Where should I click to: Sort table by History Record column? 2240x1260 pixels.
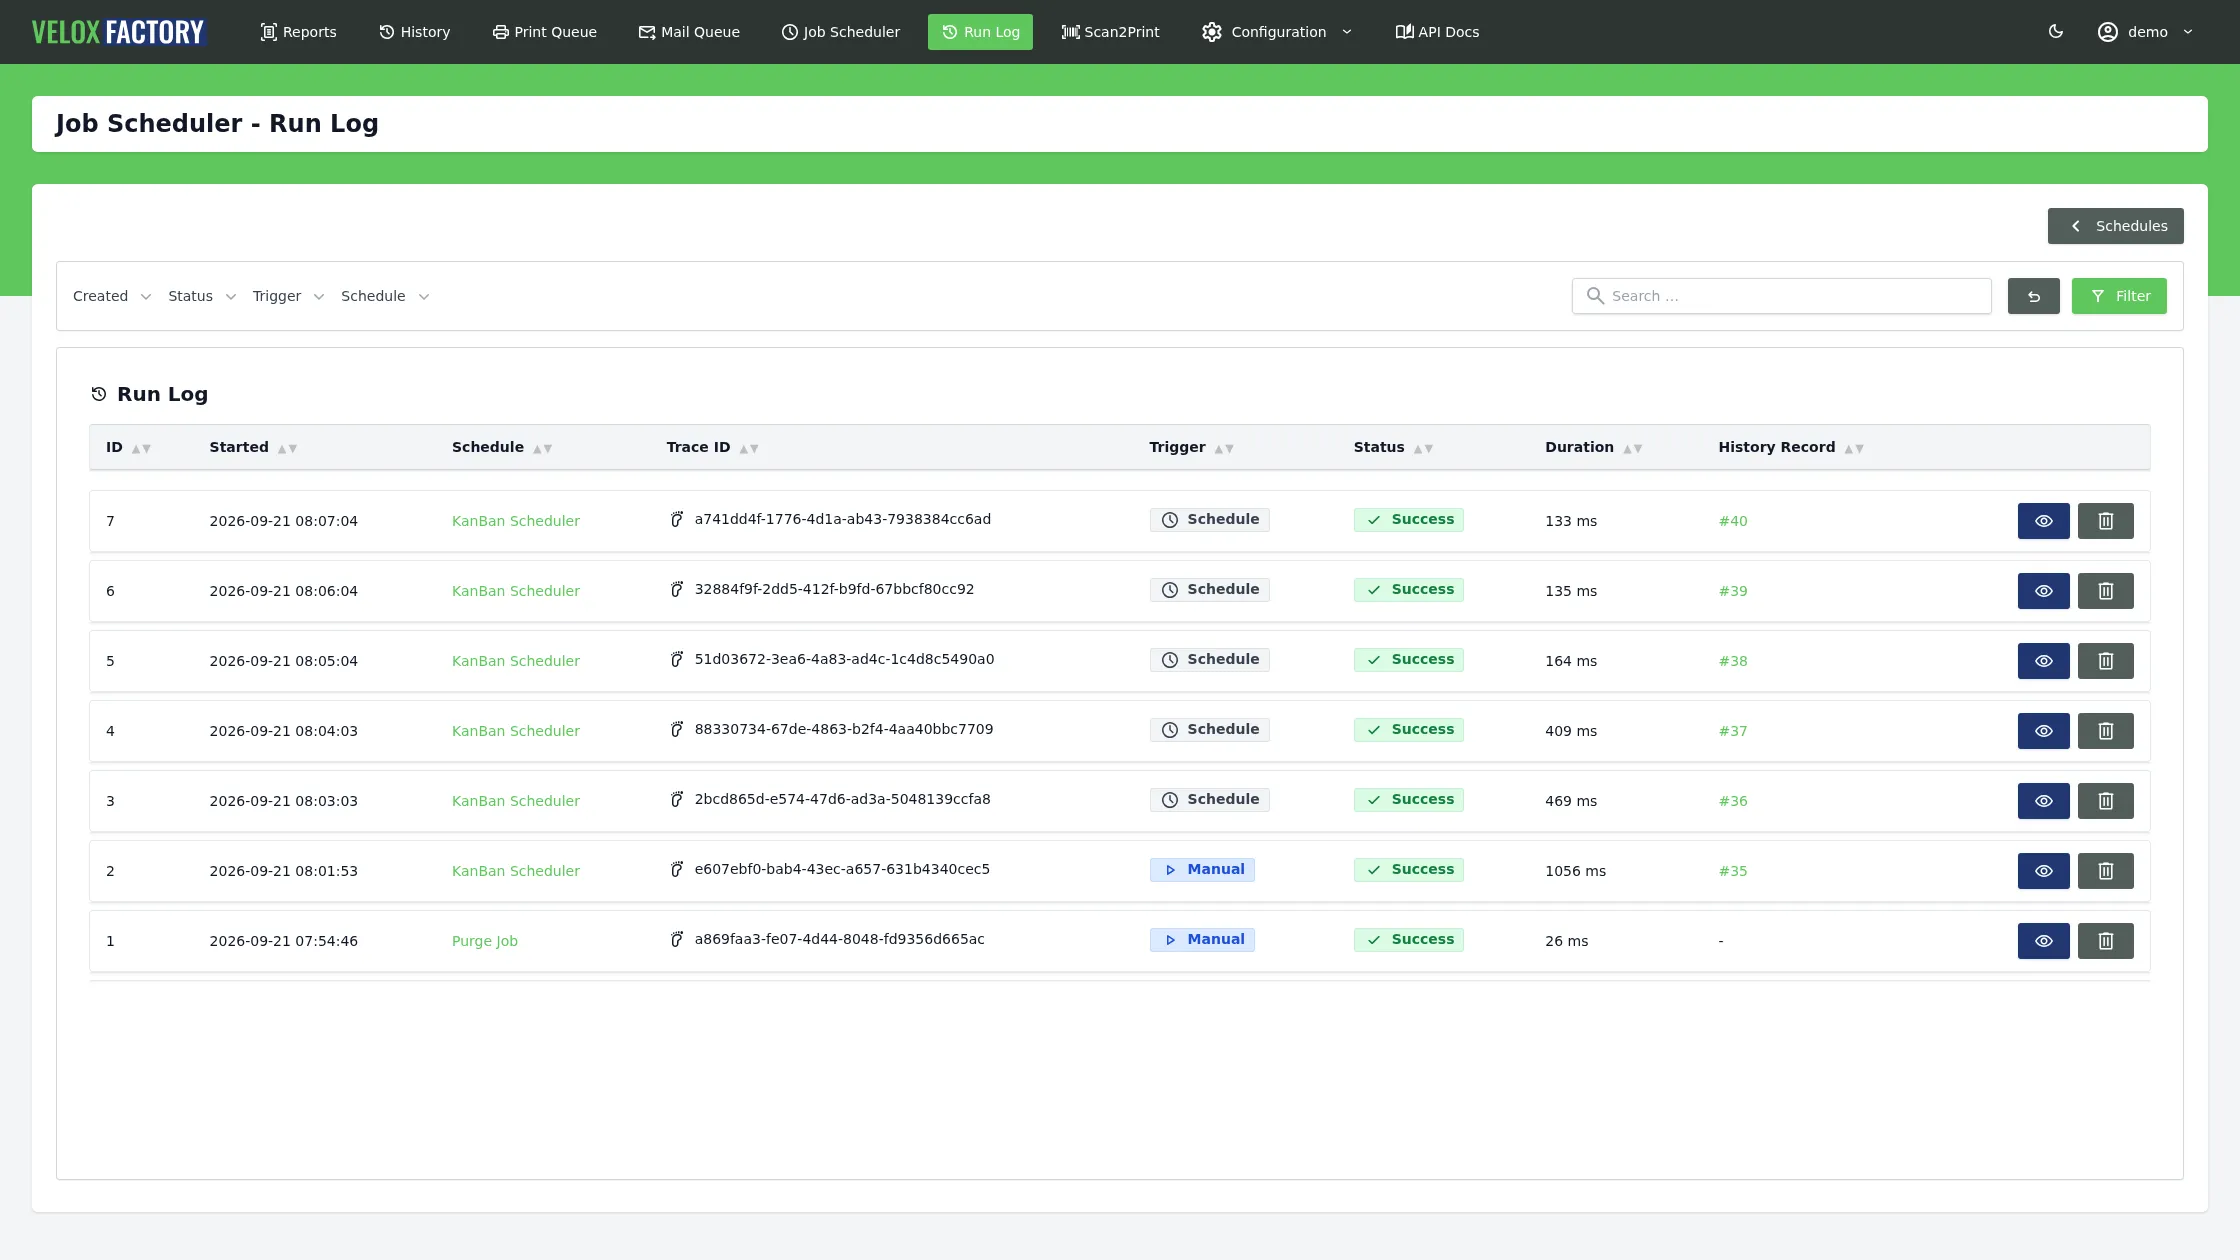1791,447
